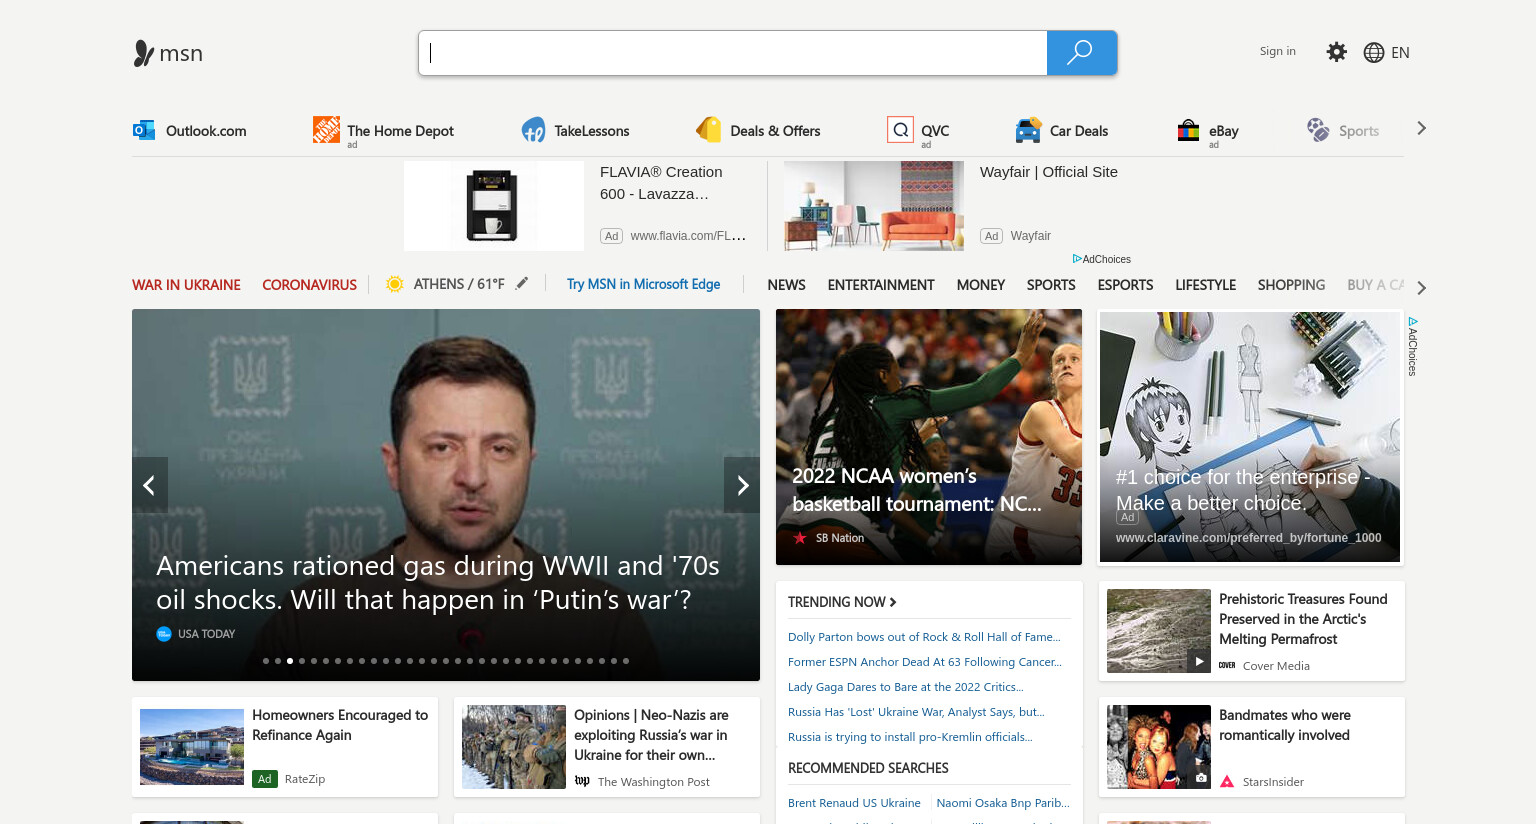Open Outlook.com shortcut icon
This screenshot has height=824, width=1536.
click(x=144, y=130)
